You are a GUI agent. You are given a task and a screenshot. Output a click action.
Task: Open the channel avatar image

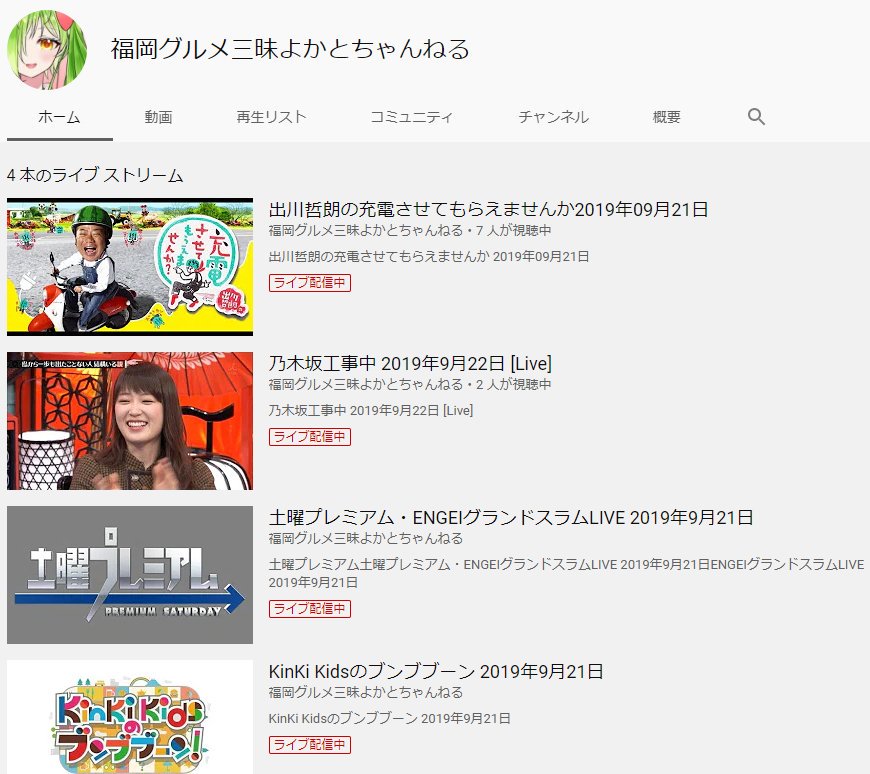pyautogui.click(x=47, y=50)
